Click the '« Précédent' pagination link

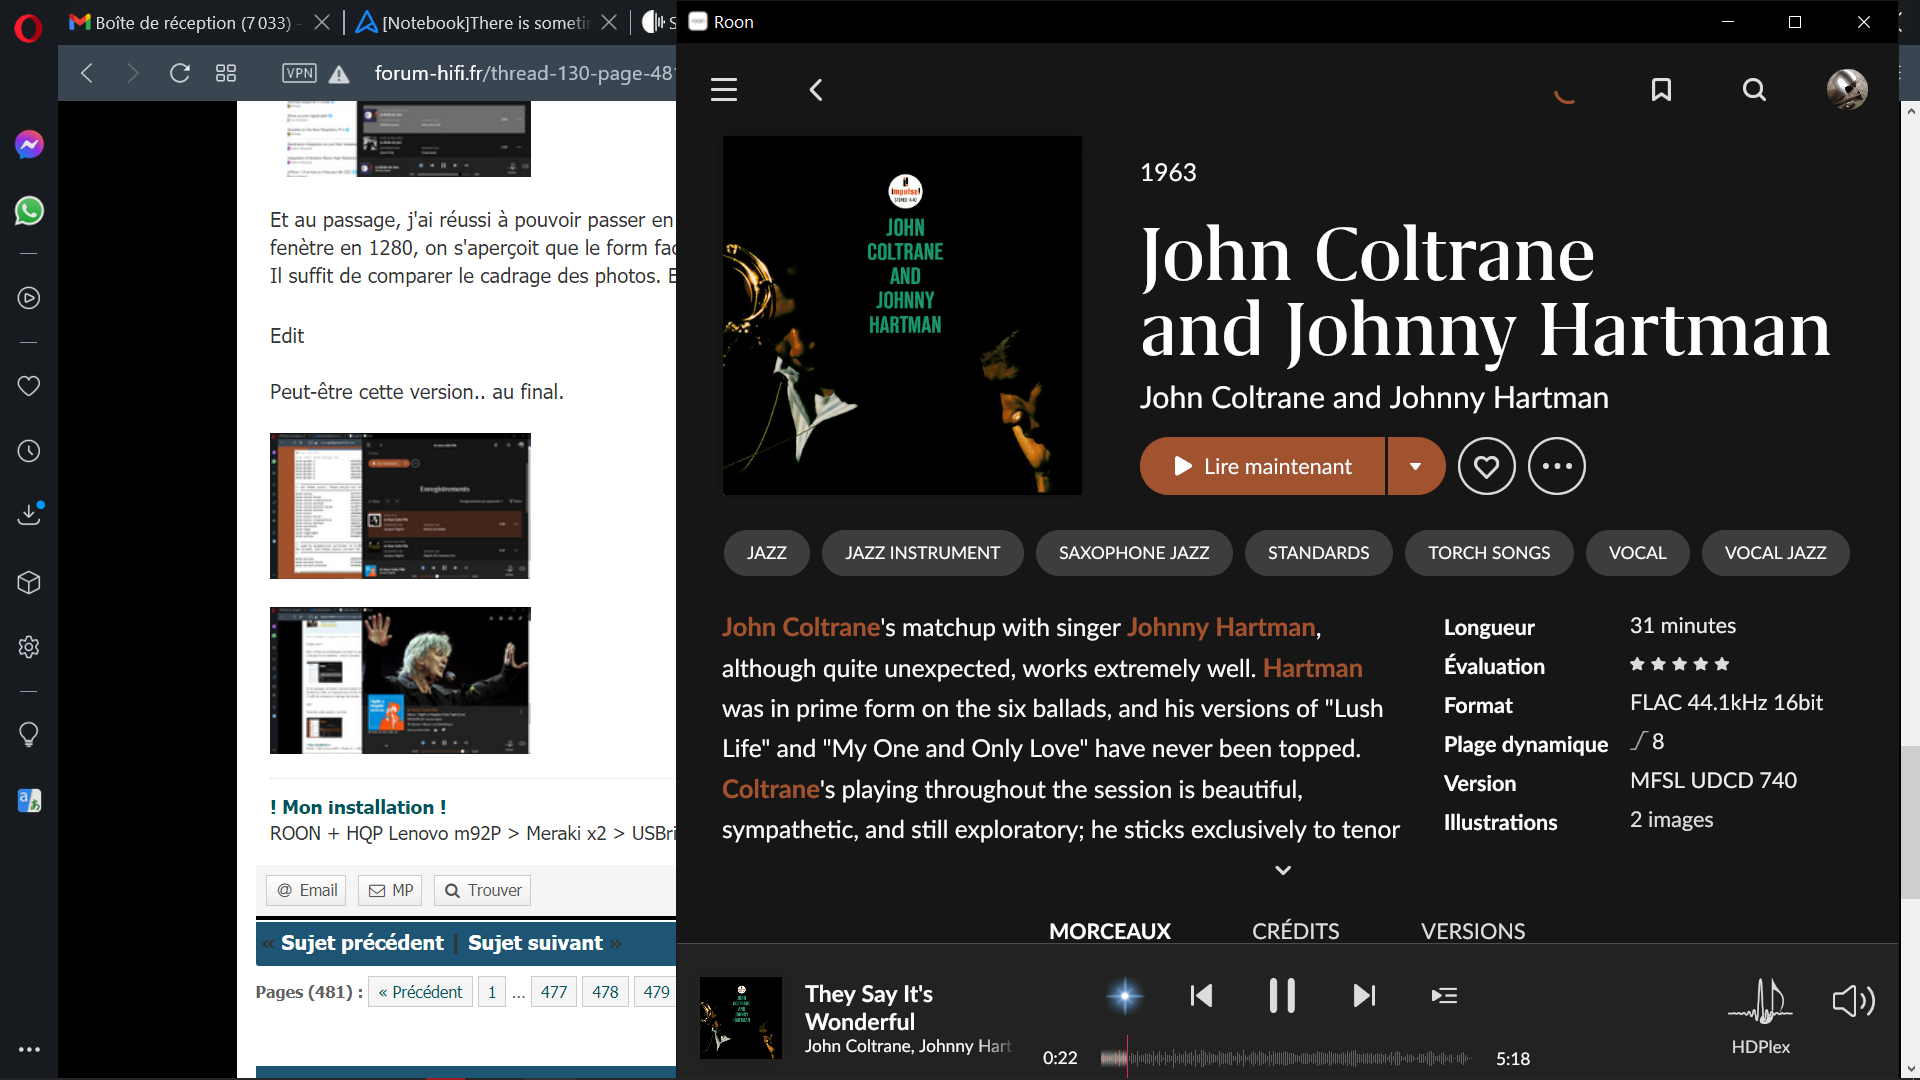click(x=420, y=992)
